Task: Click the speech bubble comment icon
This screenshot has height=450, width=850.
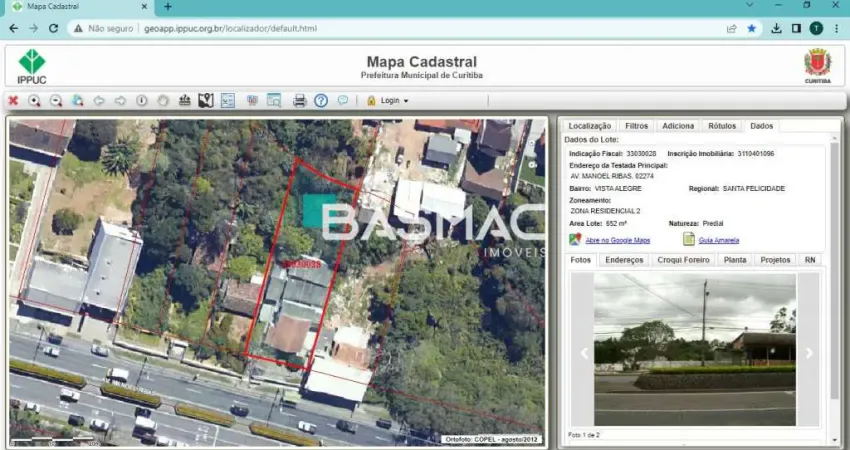Action: click(x=343, y=100)
